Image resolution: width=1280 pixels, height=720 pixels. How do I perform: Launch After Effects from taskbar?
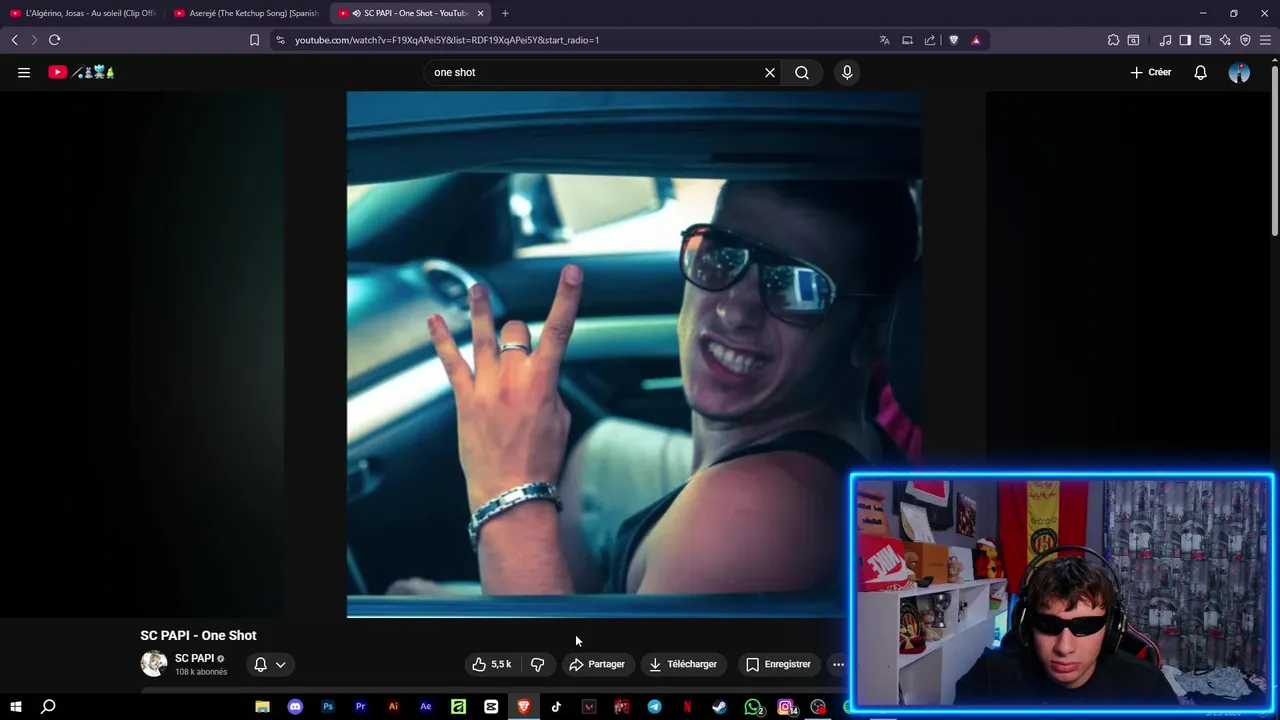(x=426, y=707)
